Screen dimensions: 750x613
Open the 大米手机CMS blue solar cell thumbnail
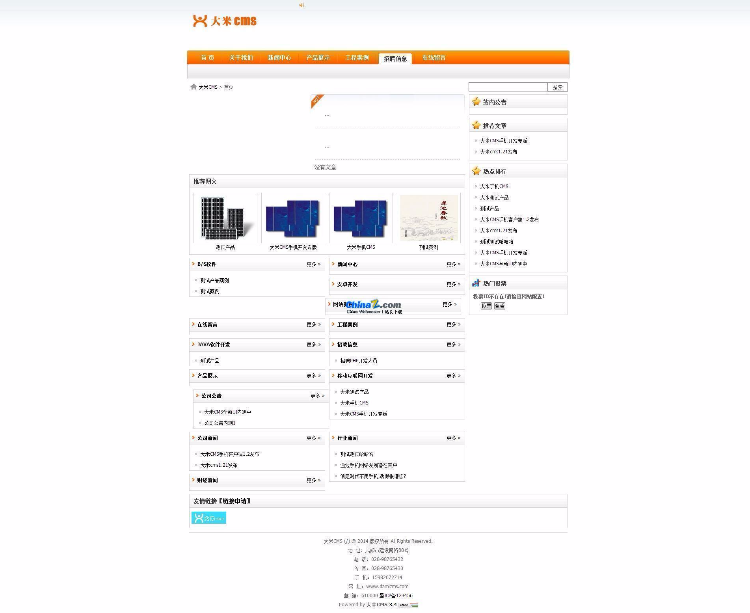point(361,218)
